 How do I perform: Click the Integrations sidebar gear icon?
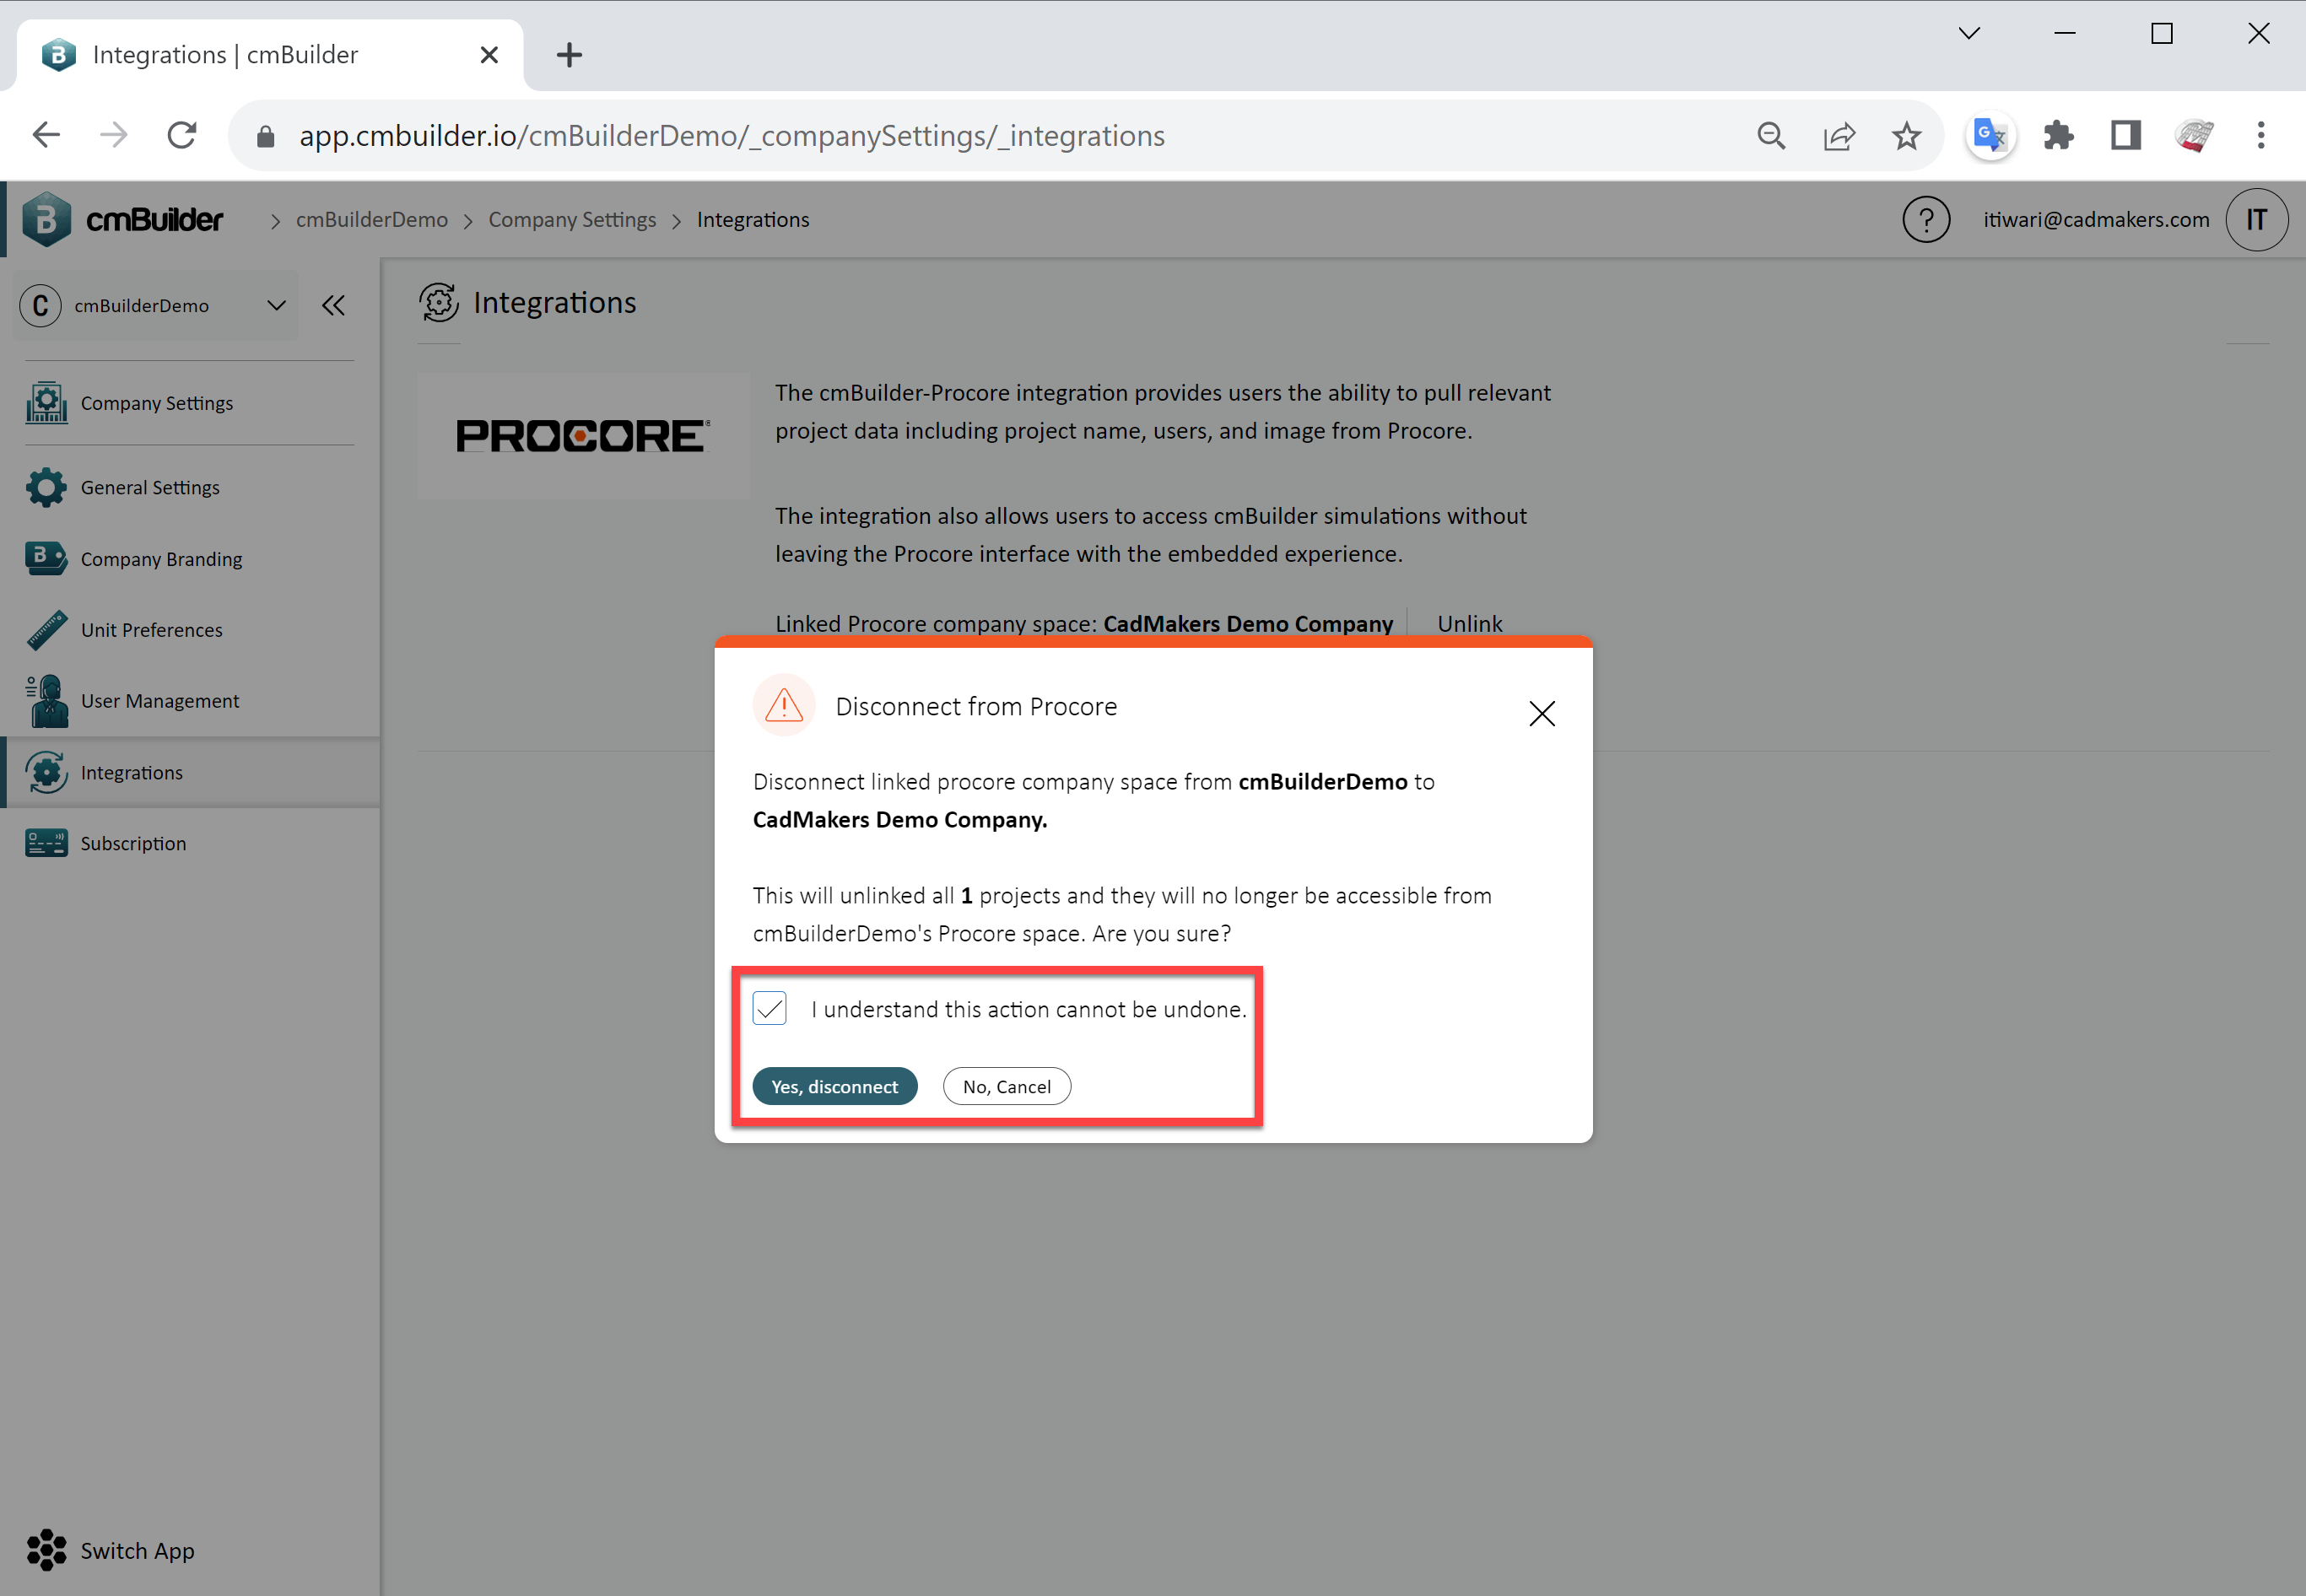(46, 772)
